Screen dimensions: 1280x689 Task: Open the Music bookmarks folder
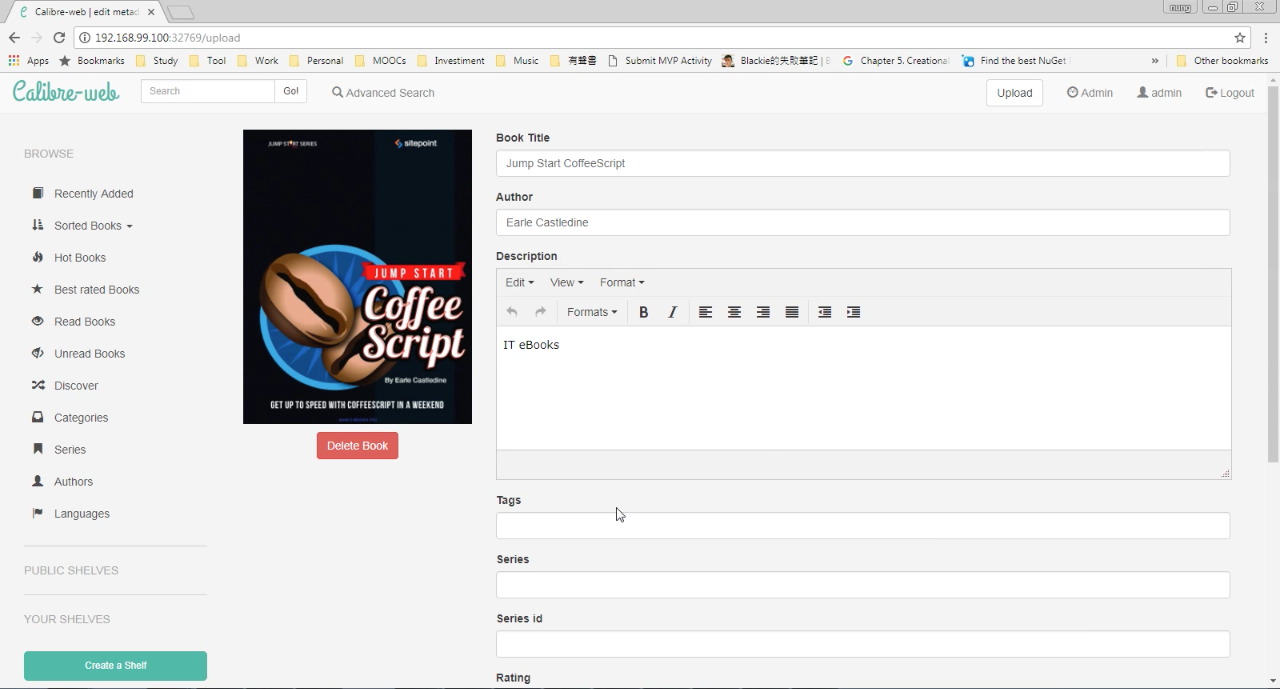click(x=517, y=61)
